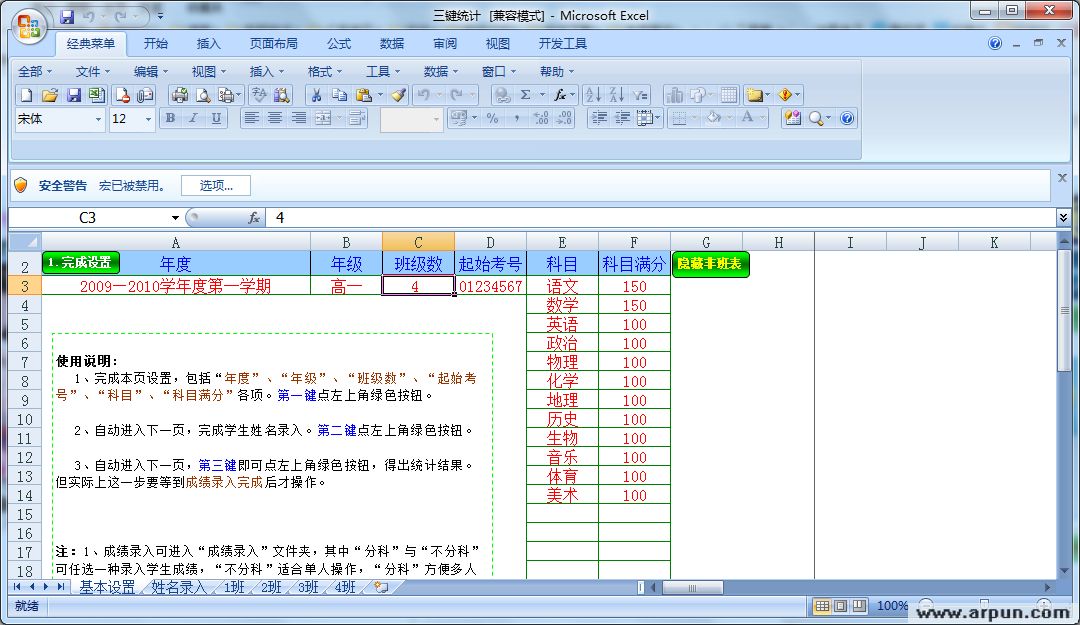Click the Cut scissors icon

point(316,95)
